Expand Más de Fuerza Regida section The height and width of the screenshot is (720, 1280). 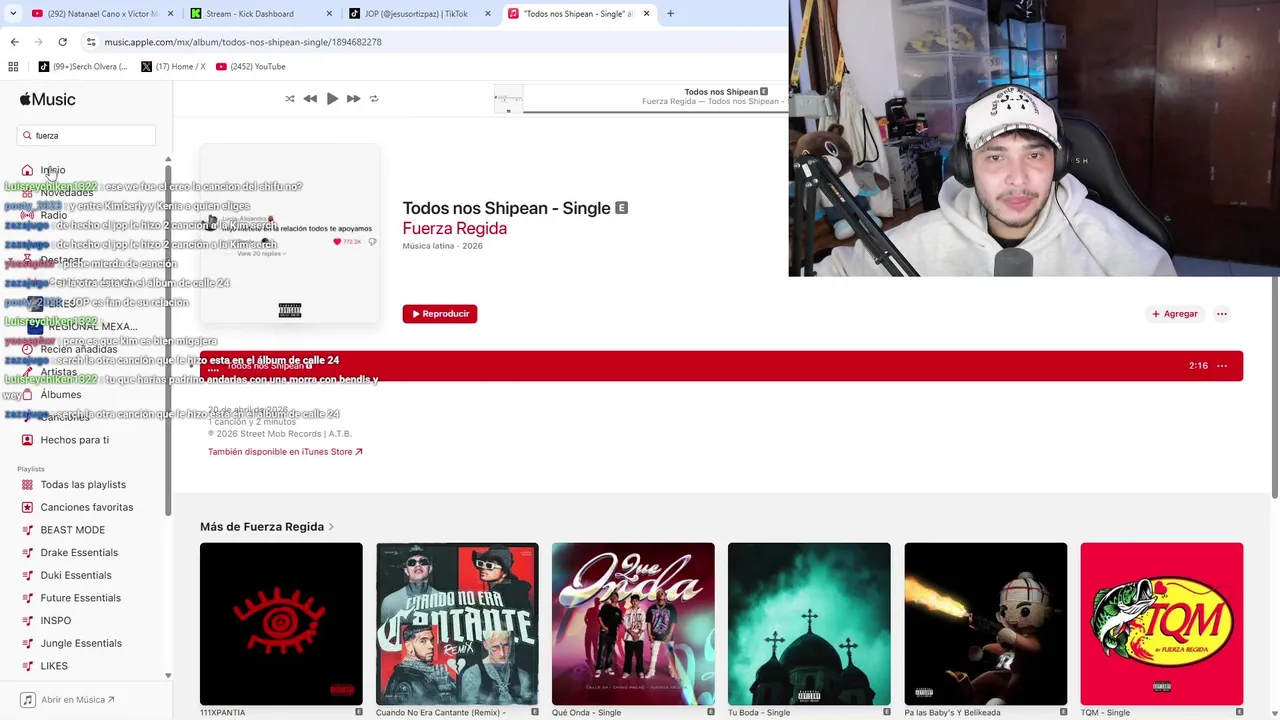[x=267, y=527]
